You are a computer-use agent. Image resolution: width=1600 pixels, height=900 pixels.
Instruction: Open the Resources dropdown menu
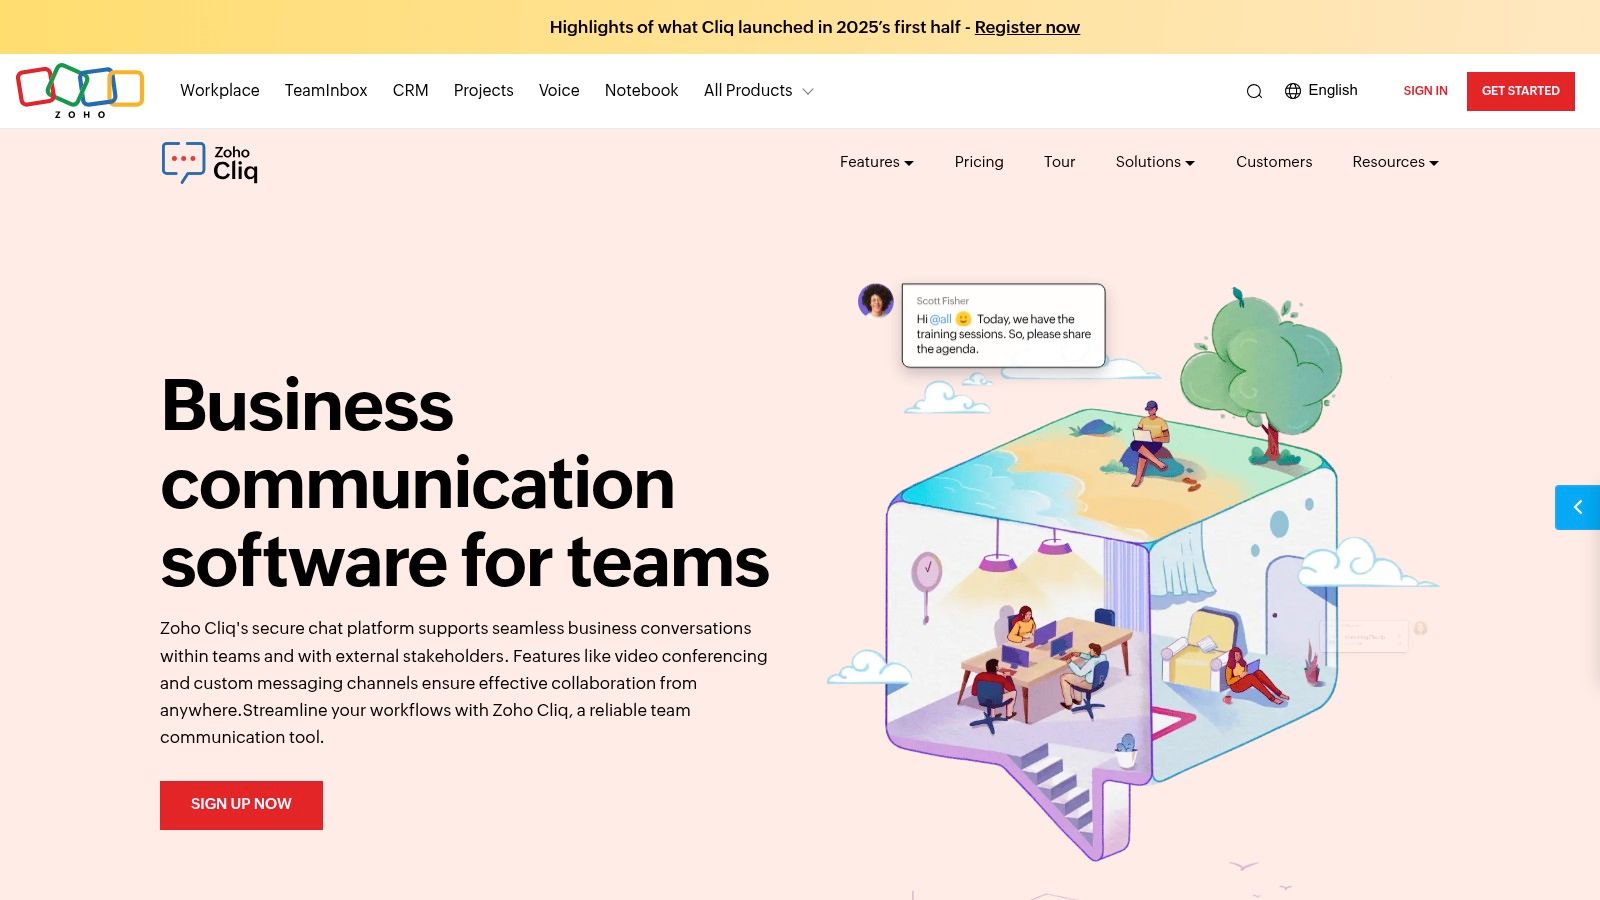[1395, 162]
